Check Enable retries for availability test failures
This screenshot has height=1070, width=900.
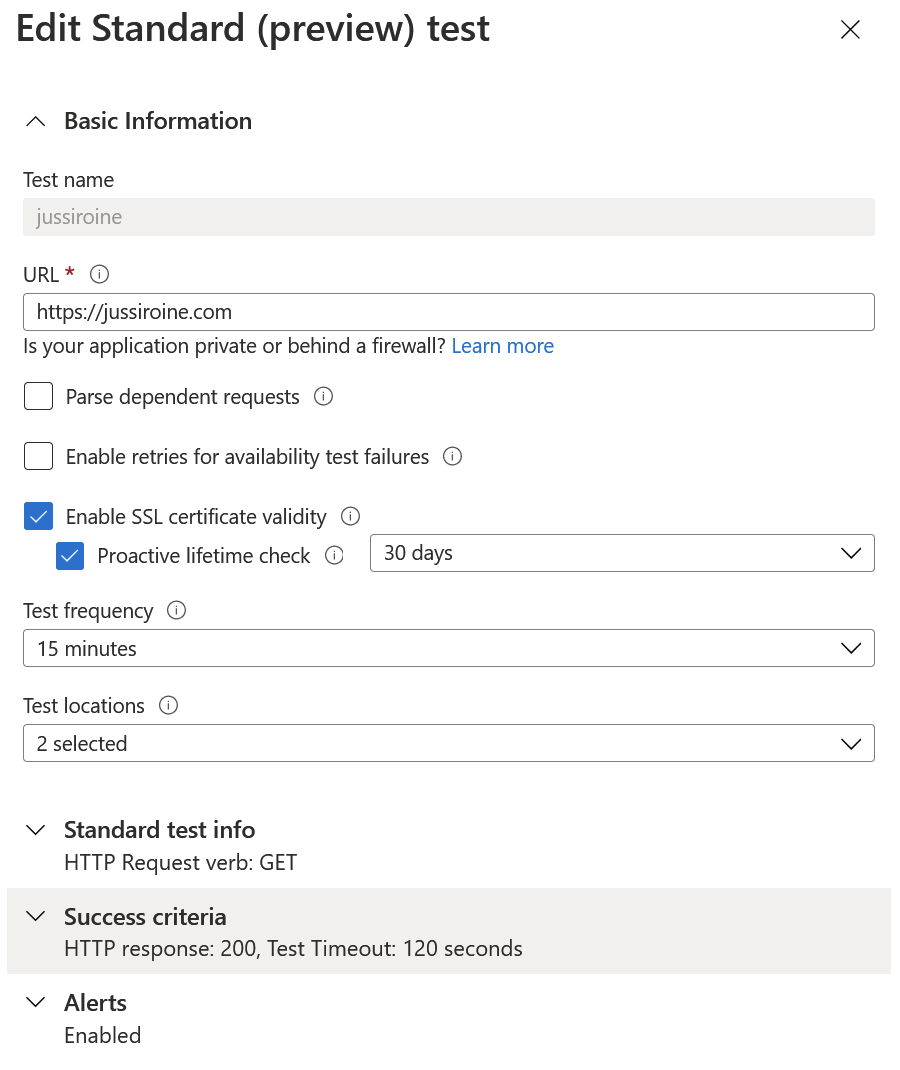(x=38, y=457)
